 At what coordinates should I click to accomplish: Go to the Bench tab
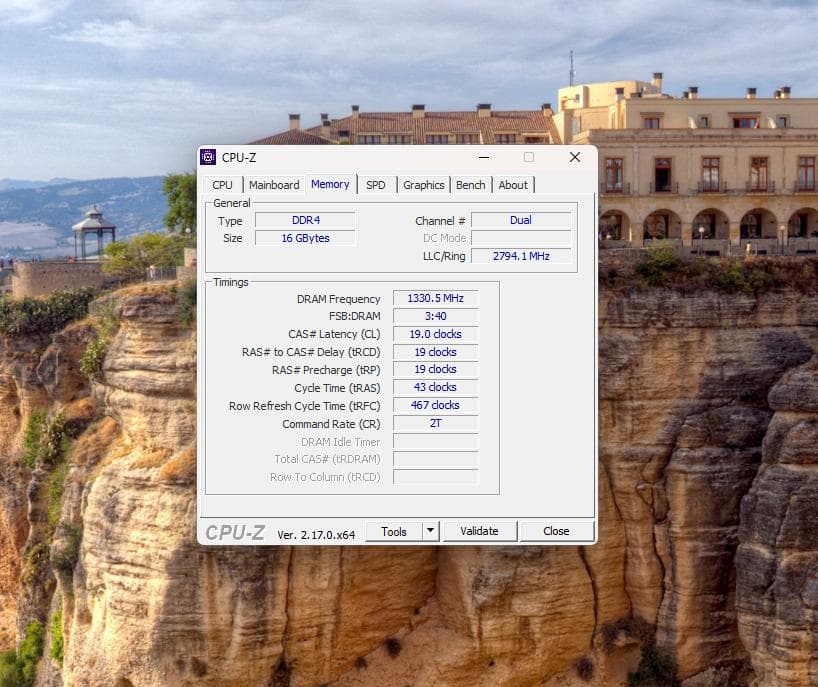[x=470, y=185]
